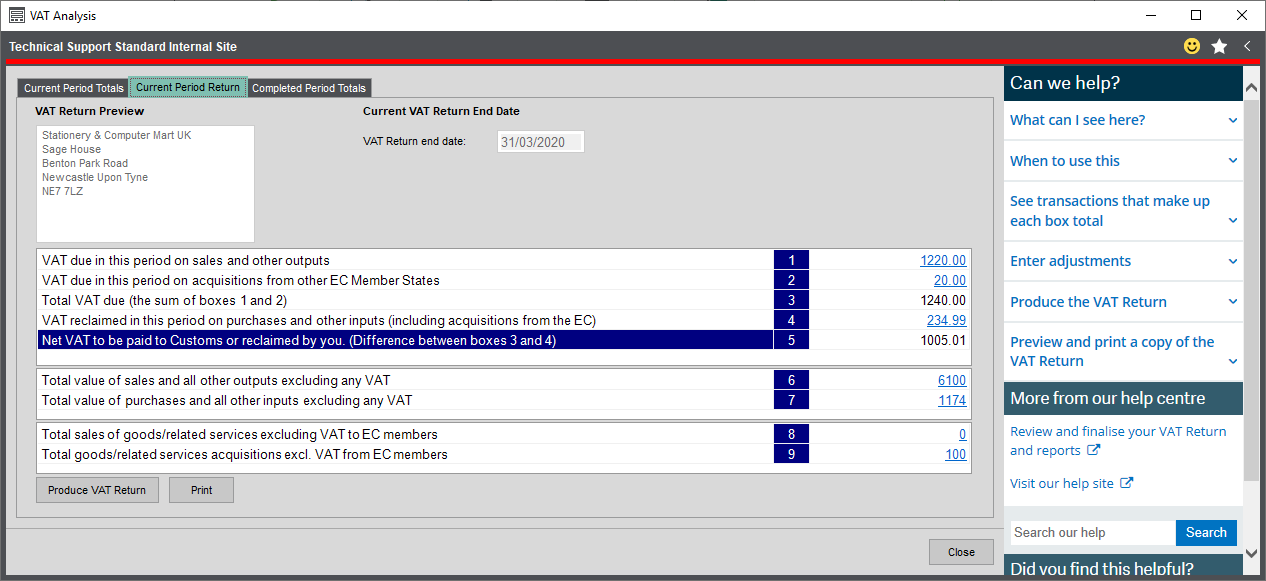Click the star favourites icon in header

1218,45
